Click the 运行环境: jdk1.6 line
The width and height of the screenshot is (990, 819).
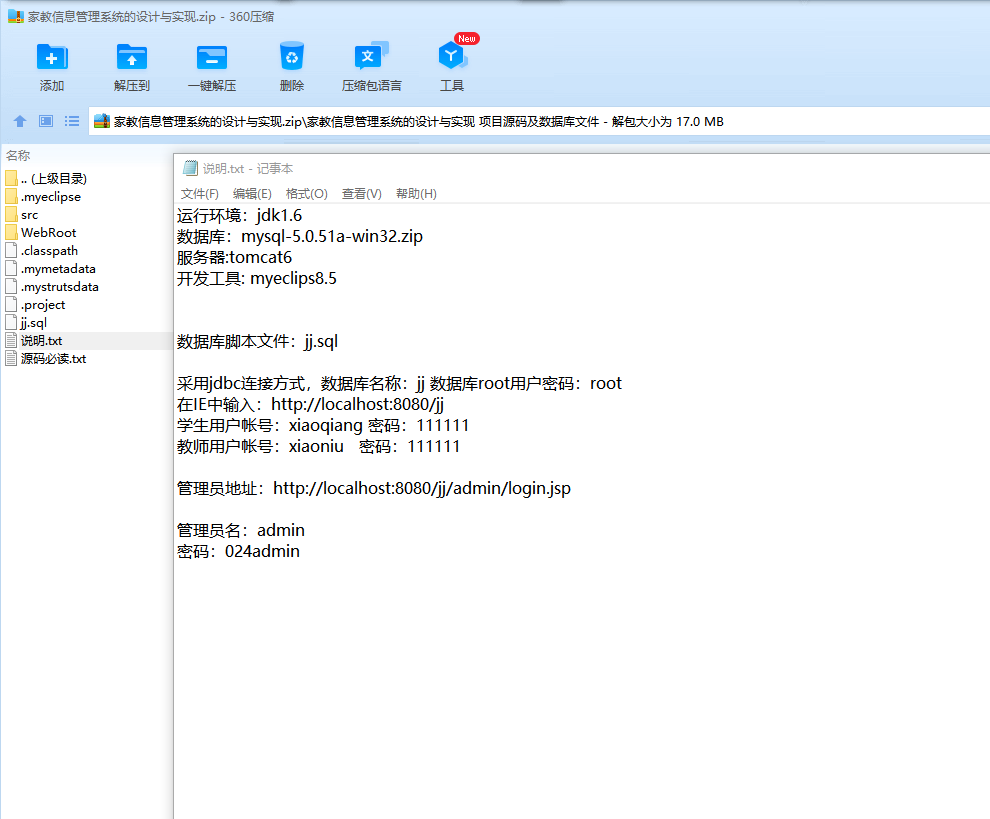tap(239, 215)
